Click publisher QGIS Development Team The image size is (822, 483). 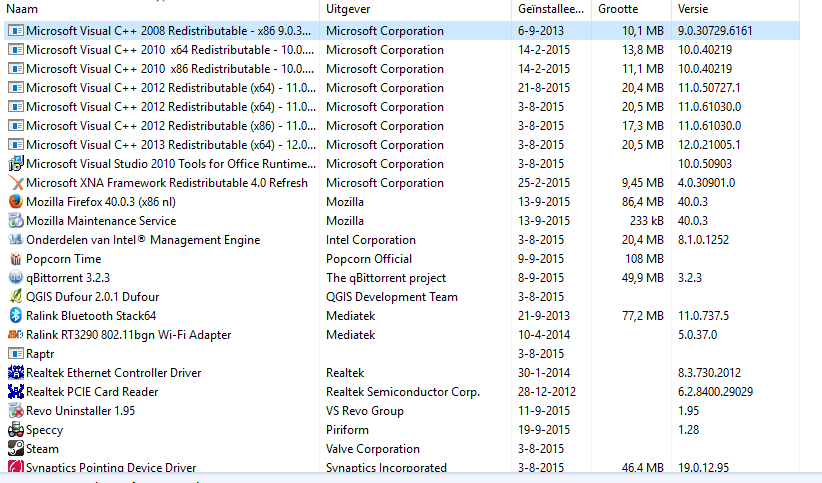(392, 297)
